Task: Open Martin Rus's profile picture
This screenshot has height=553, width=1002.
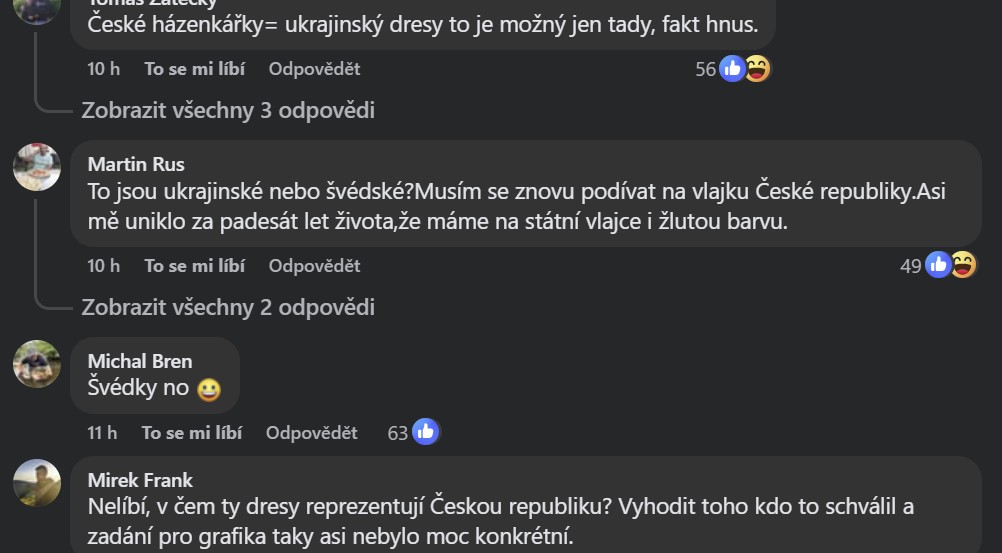Action: coord(37,166)
